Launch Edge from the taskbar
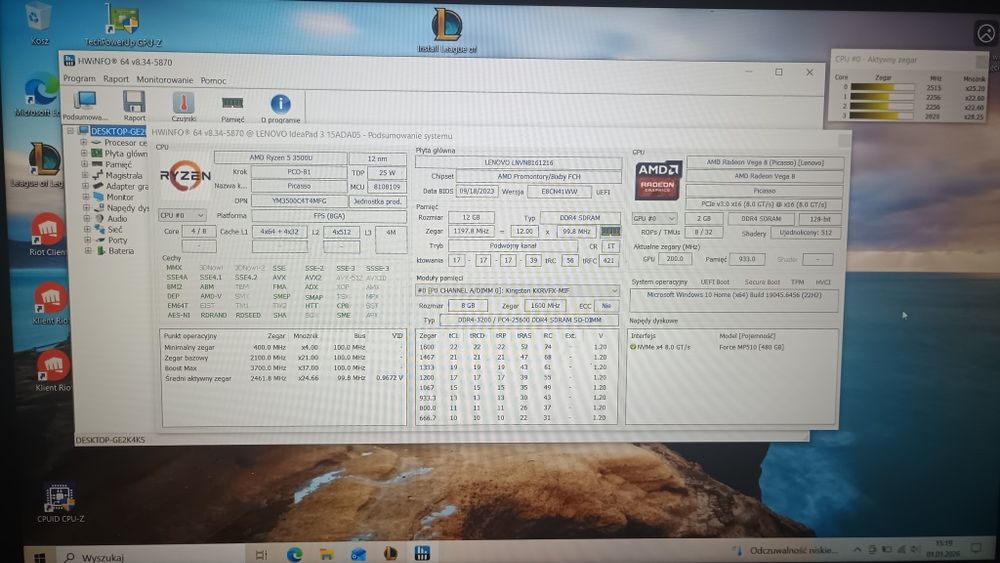1000x563 pixels. pyautogui.click(x=294, y=554)
